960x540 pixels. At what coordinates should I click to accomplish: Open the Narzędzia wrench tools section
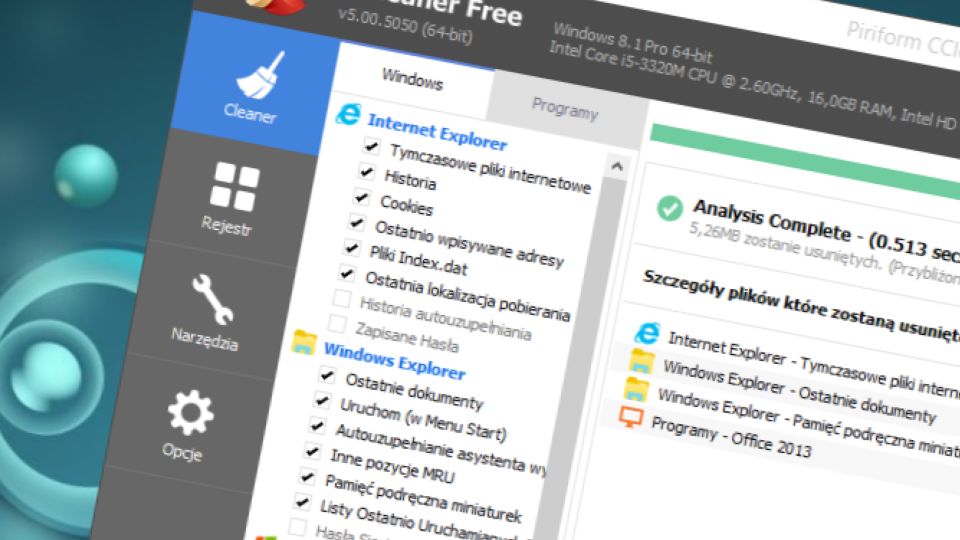pos(208,312)
